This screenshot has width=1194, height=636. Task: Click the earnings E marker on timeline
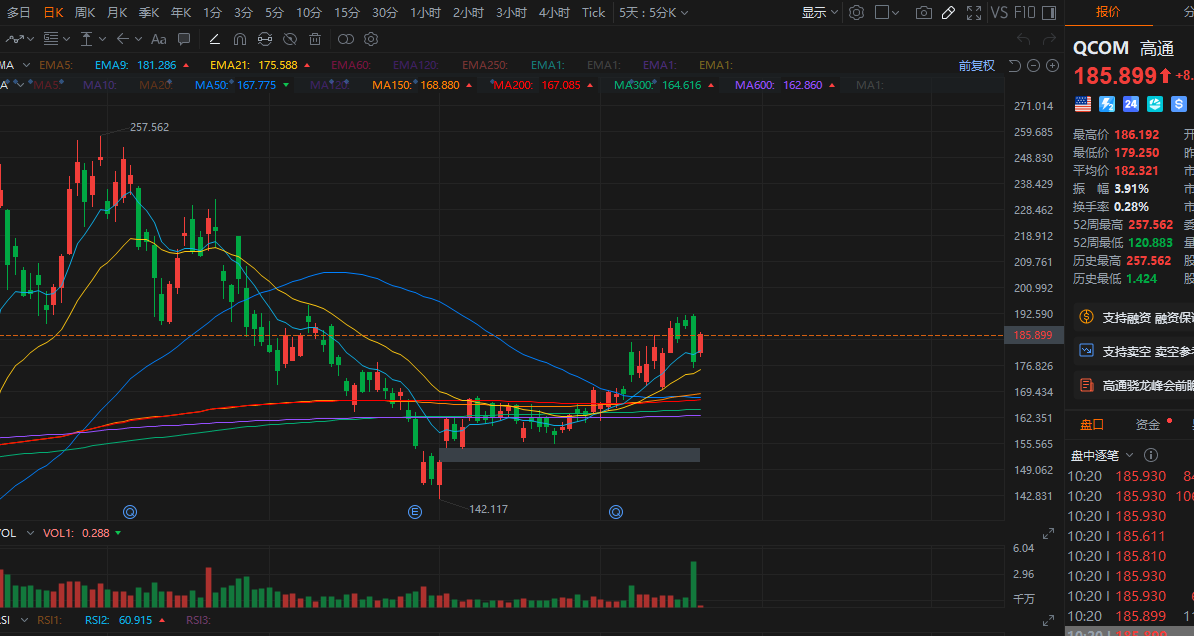point(415,512)
